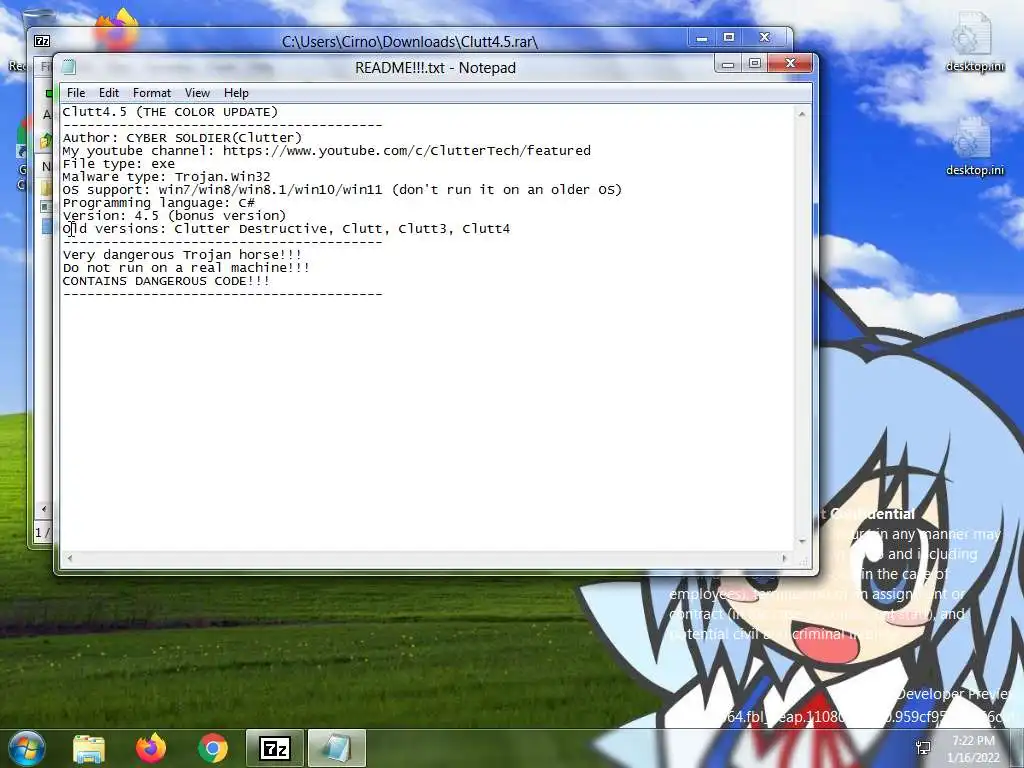Open the View menu in Notepad
This screenshot has width=1024, height=768.
tap(197, 93)
